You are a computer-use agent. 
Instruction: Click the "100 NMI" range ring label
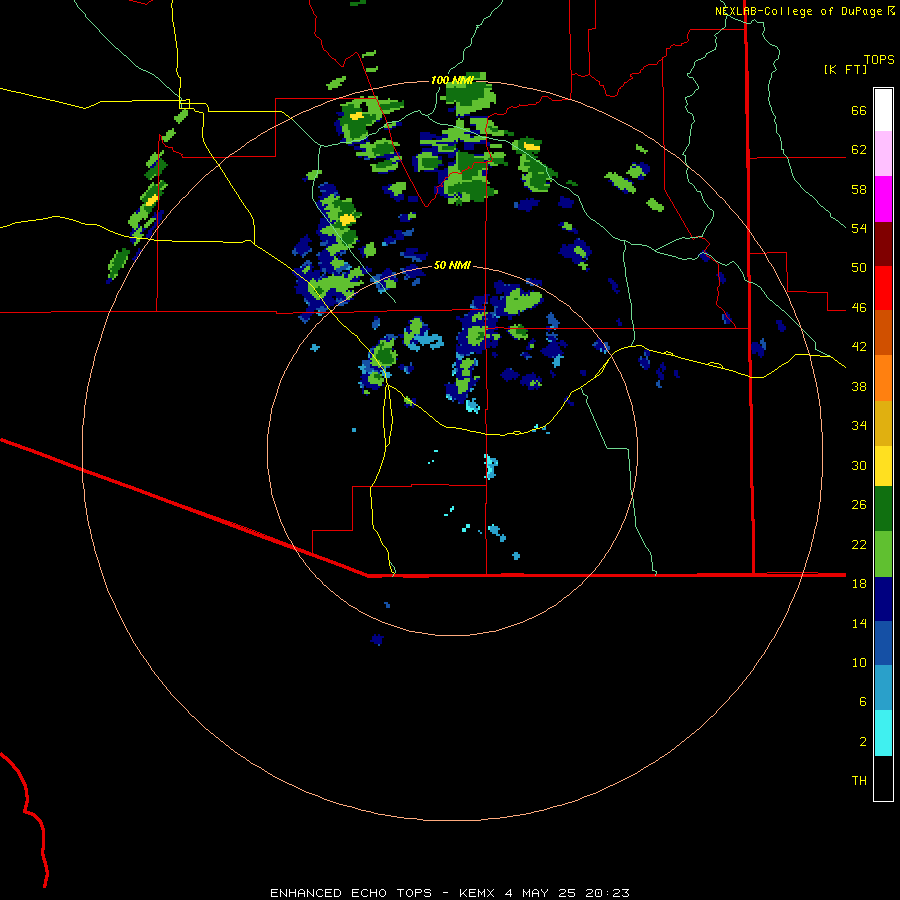(452, 80)
